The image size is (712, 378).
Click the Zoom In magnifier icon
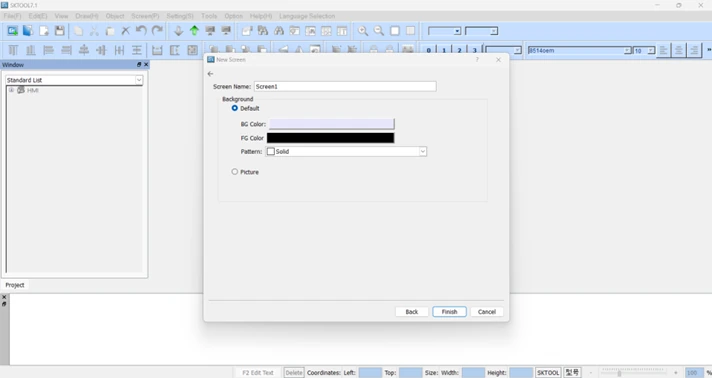pos(363,31)
